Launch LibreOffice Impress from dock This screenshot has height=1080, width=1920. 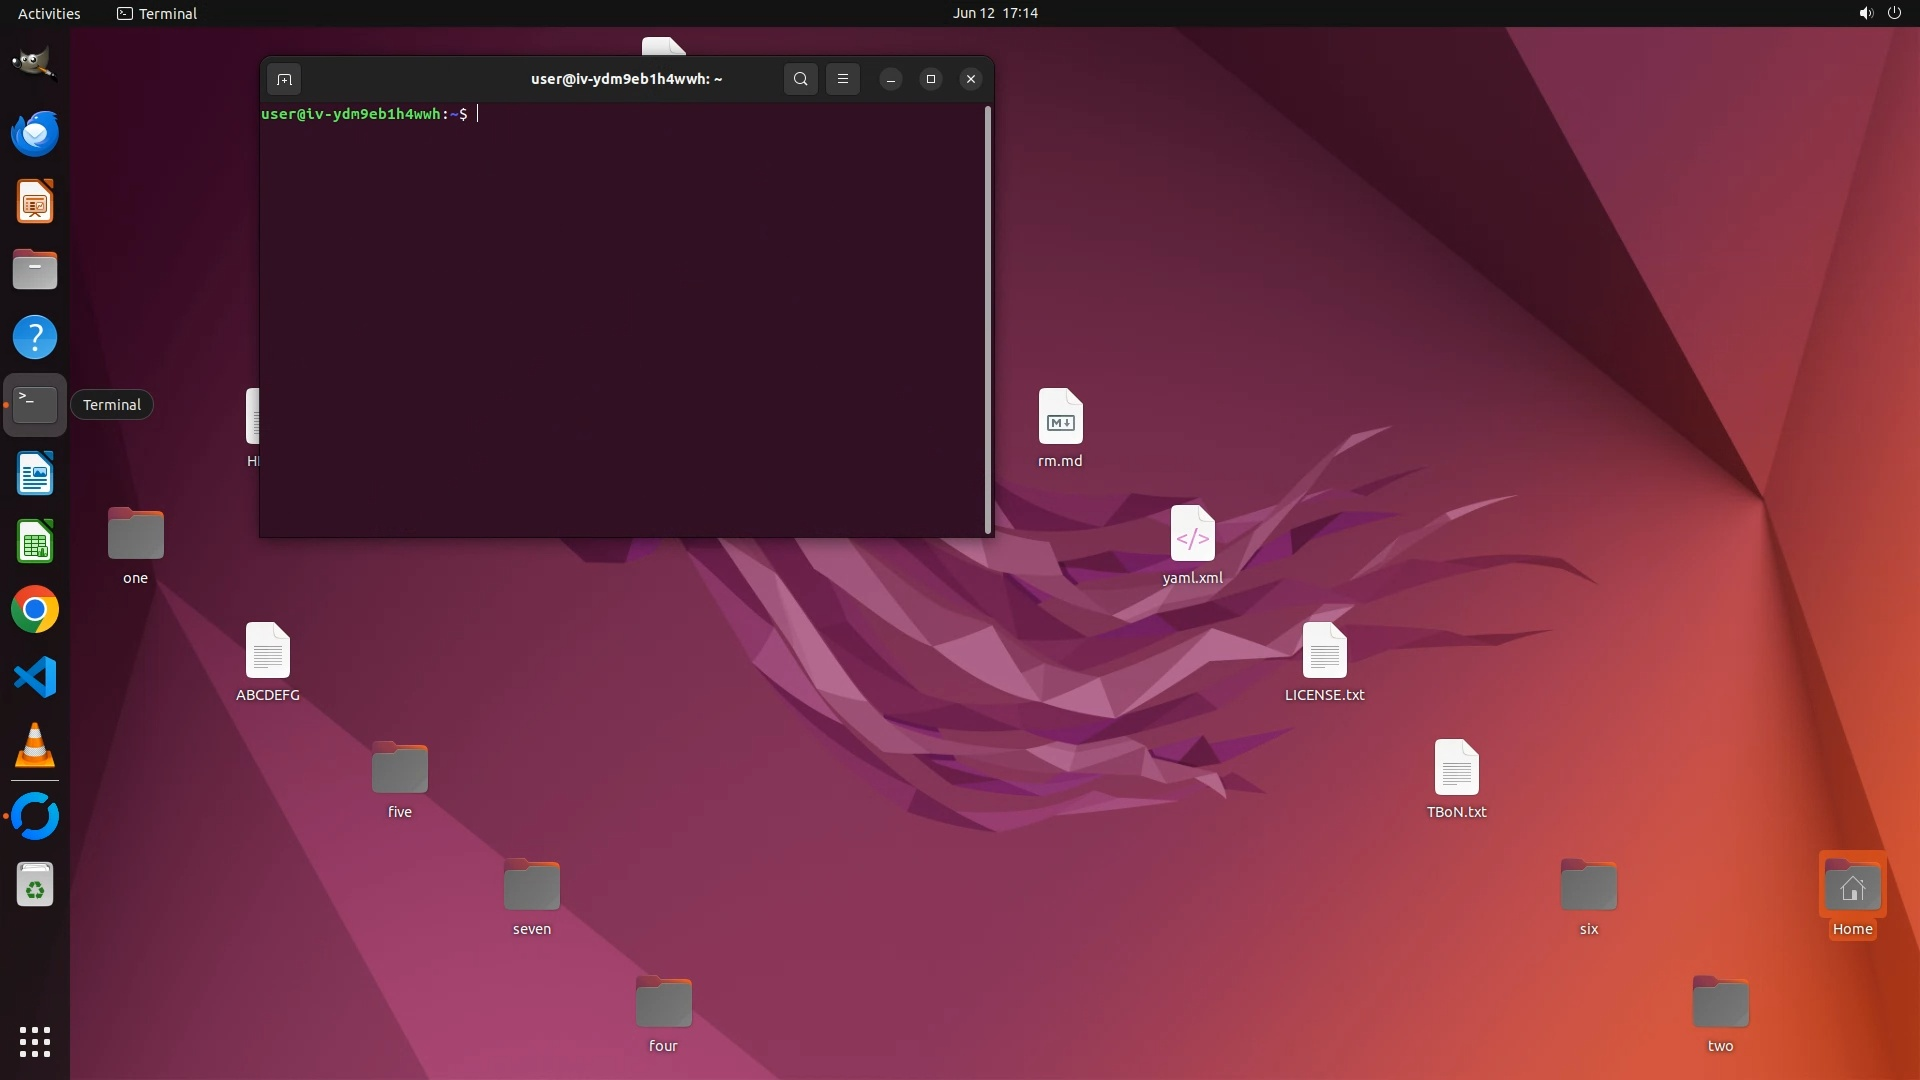34,202
